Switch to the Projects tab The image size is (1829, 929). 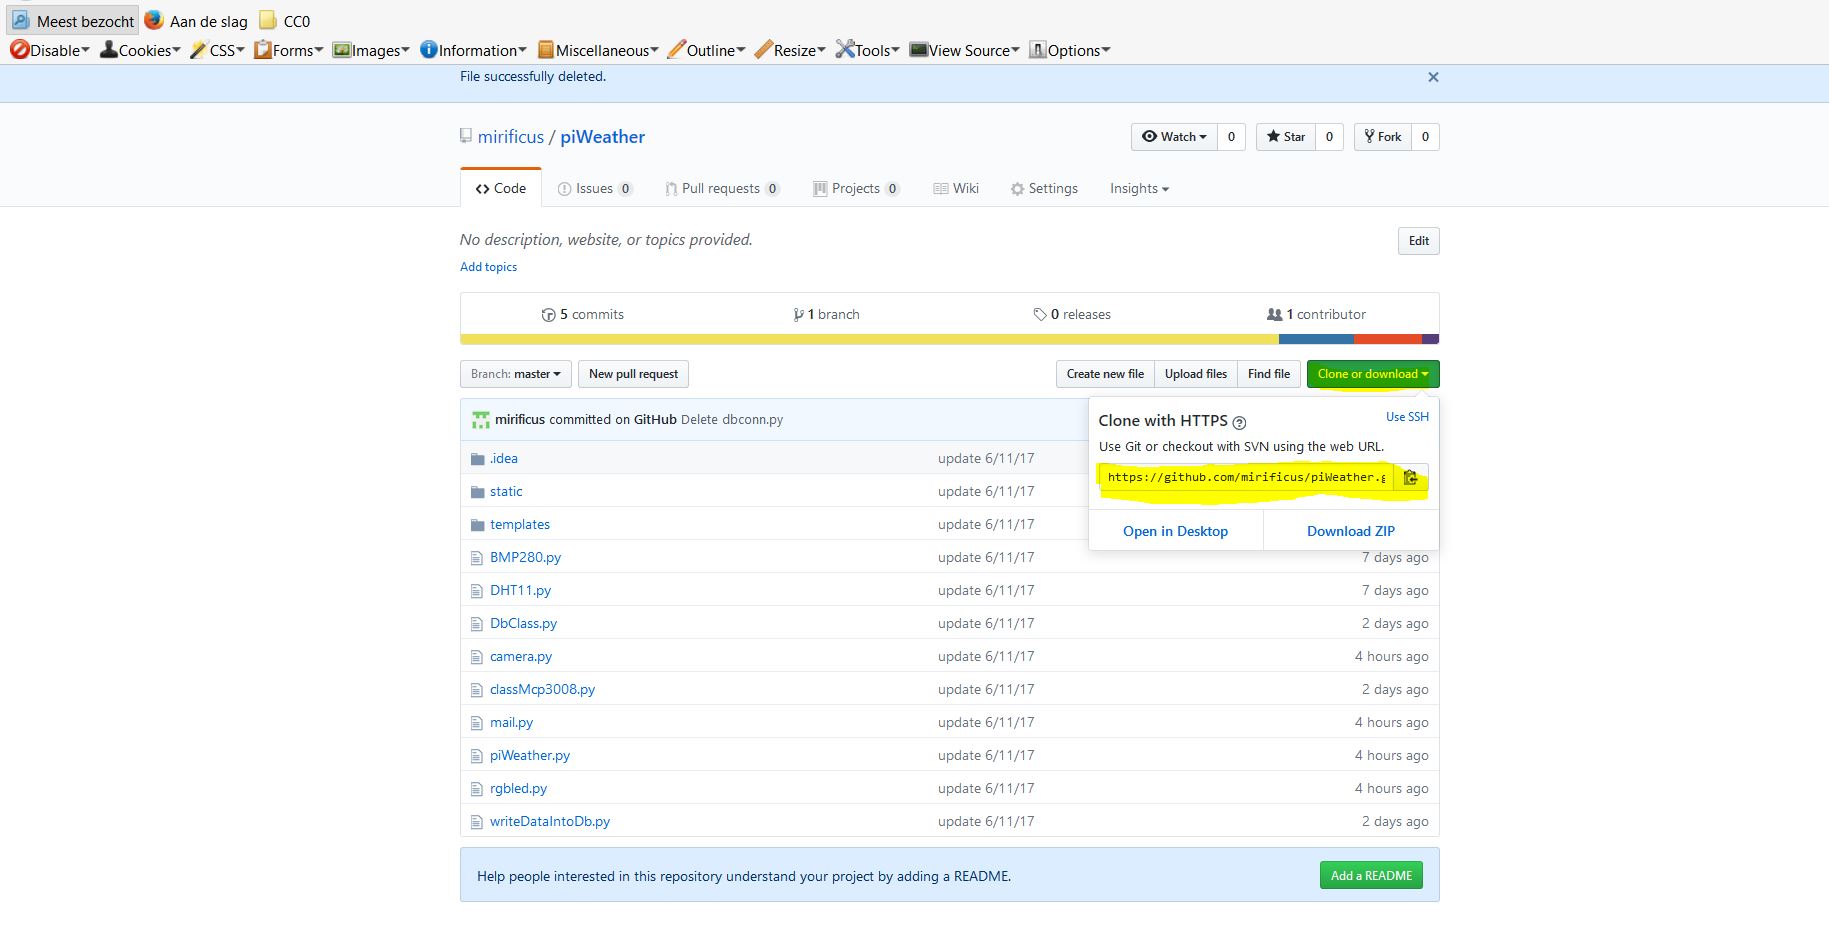coord(856,188)
